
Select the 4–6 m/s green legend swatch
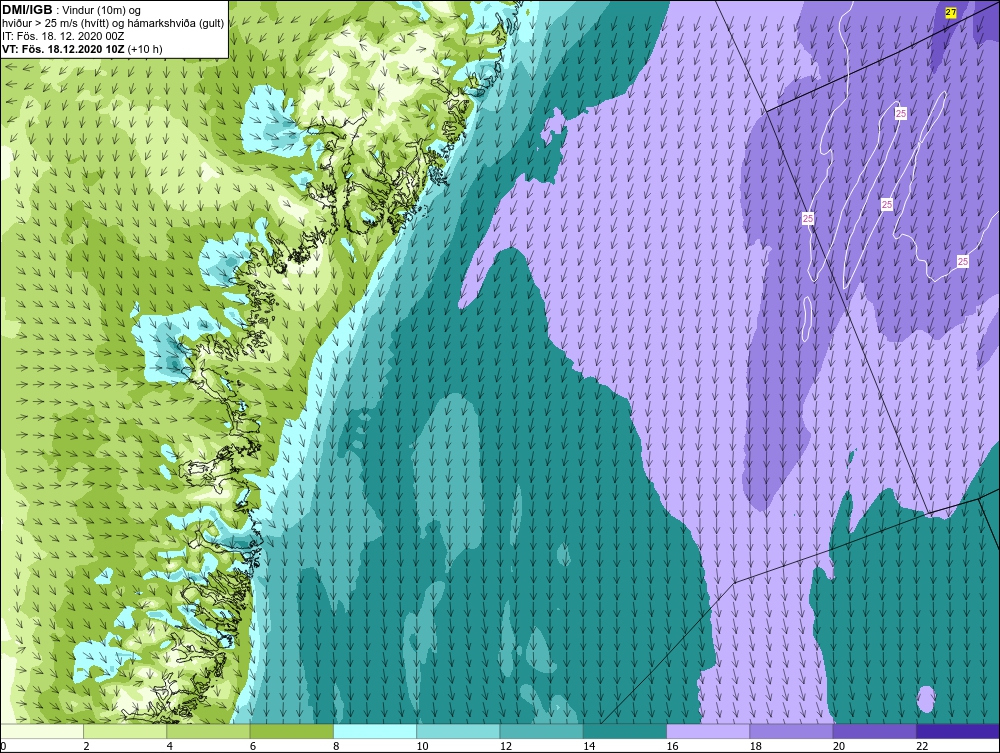click(x=209, y=731)
